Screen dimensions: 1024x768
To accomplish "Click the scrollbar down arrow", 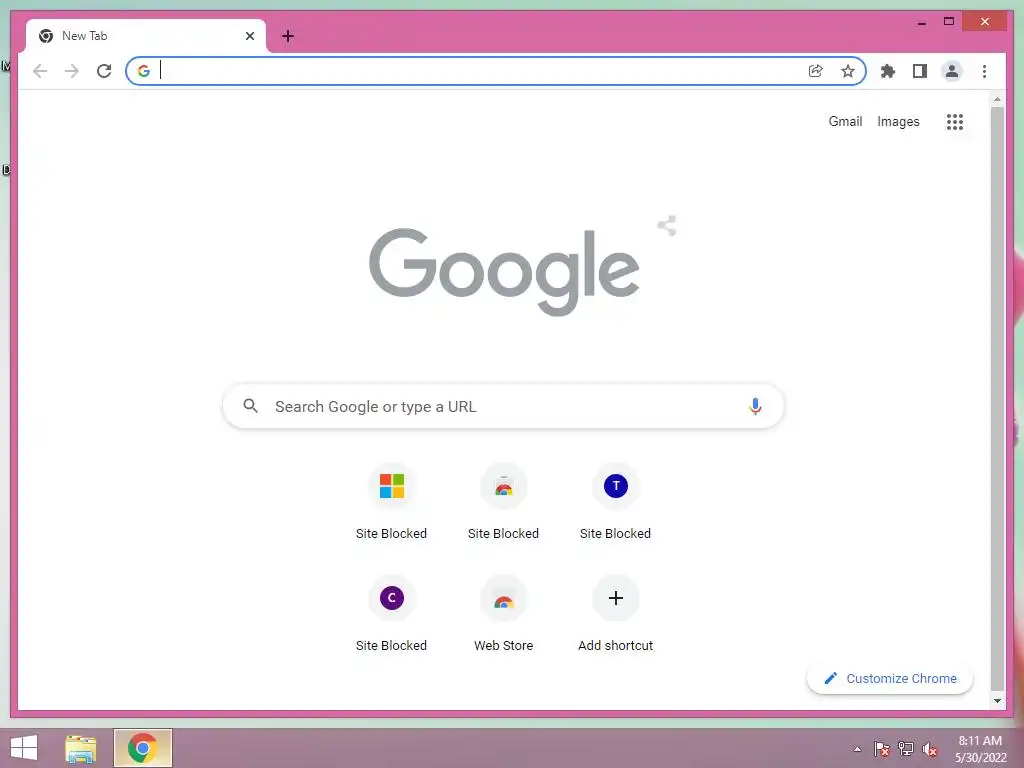I will [997, 701].
